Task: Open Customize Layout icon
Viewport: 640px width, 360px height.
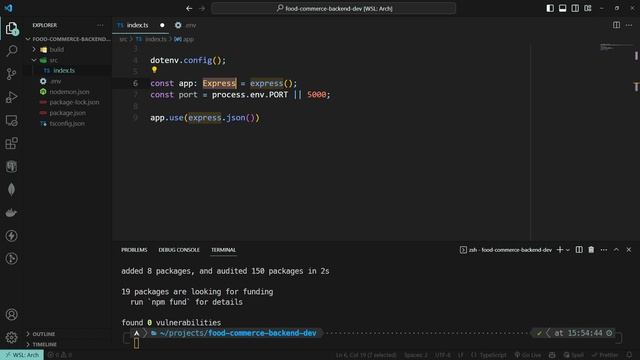Action: click(x=588, y=8)
